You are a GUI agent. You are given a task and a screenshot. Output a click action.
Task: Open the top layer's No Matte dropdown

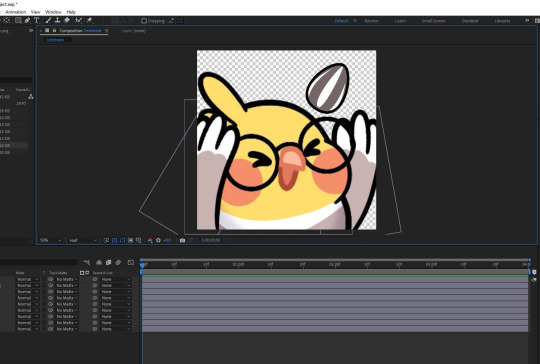tap(67, 279)
